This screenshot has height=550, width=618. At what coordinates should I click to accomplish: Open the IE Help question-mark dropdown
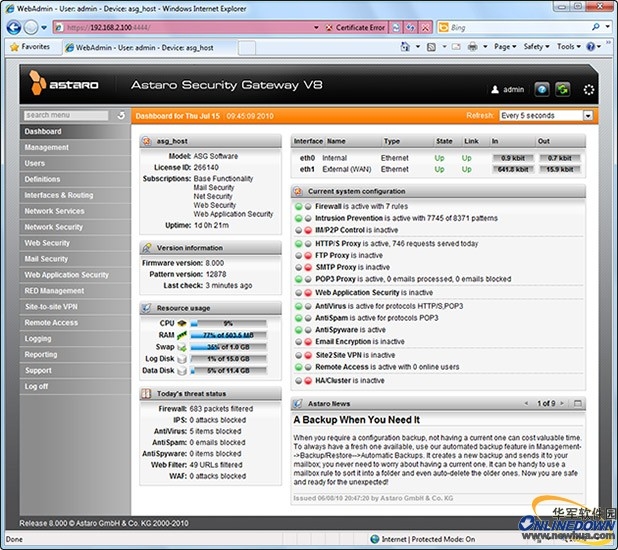pos(593,47)
